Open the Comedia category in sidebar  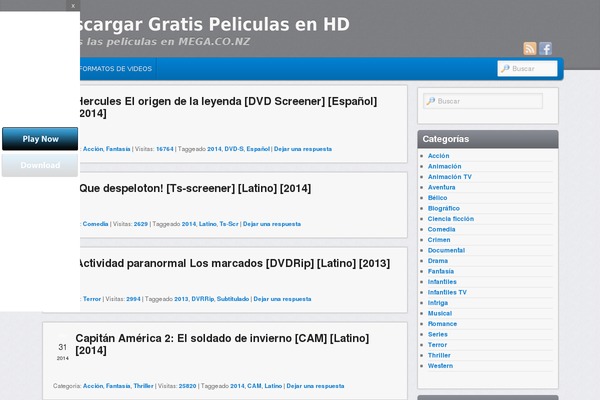[x=442, y=229]
